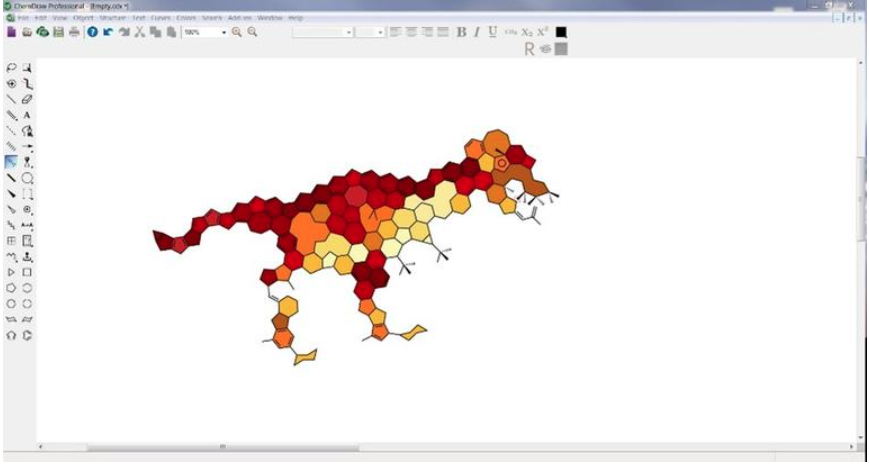The height and width of the screenshot is (465, 869).
Task: Click the Save disk icon
Action: 59,32
